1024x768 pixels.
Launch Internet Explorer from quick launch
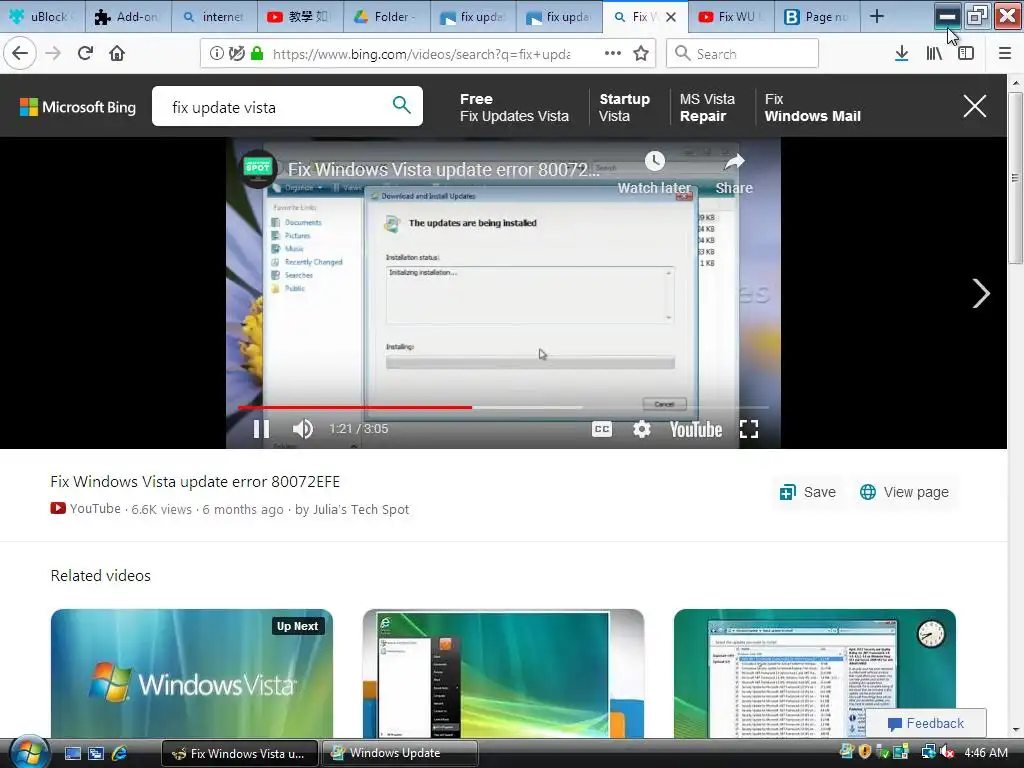(x=119, y=754)
